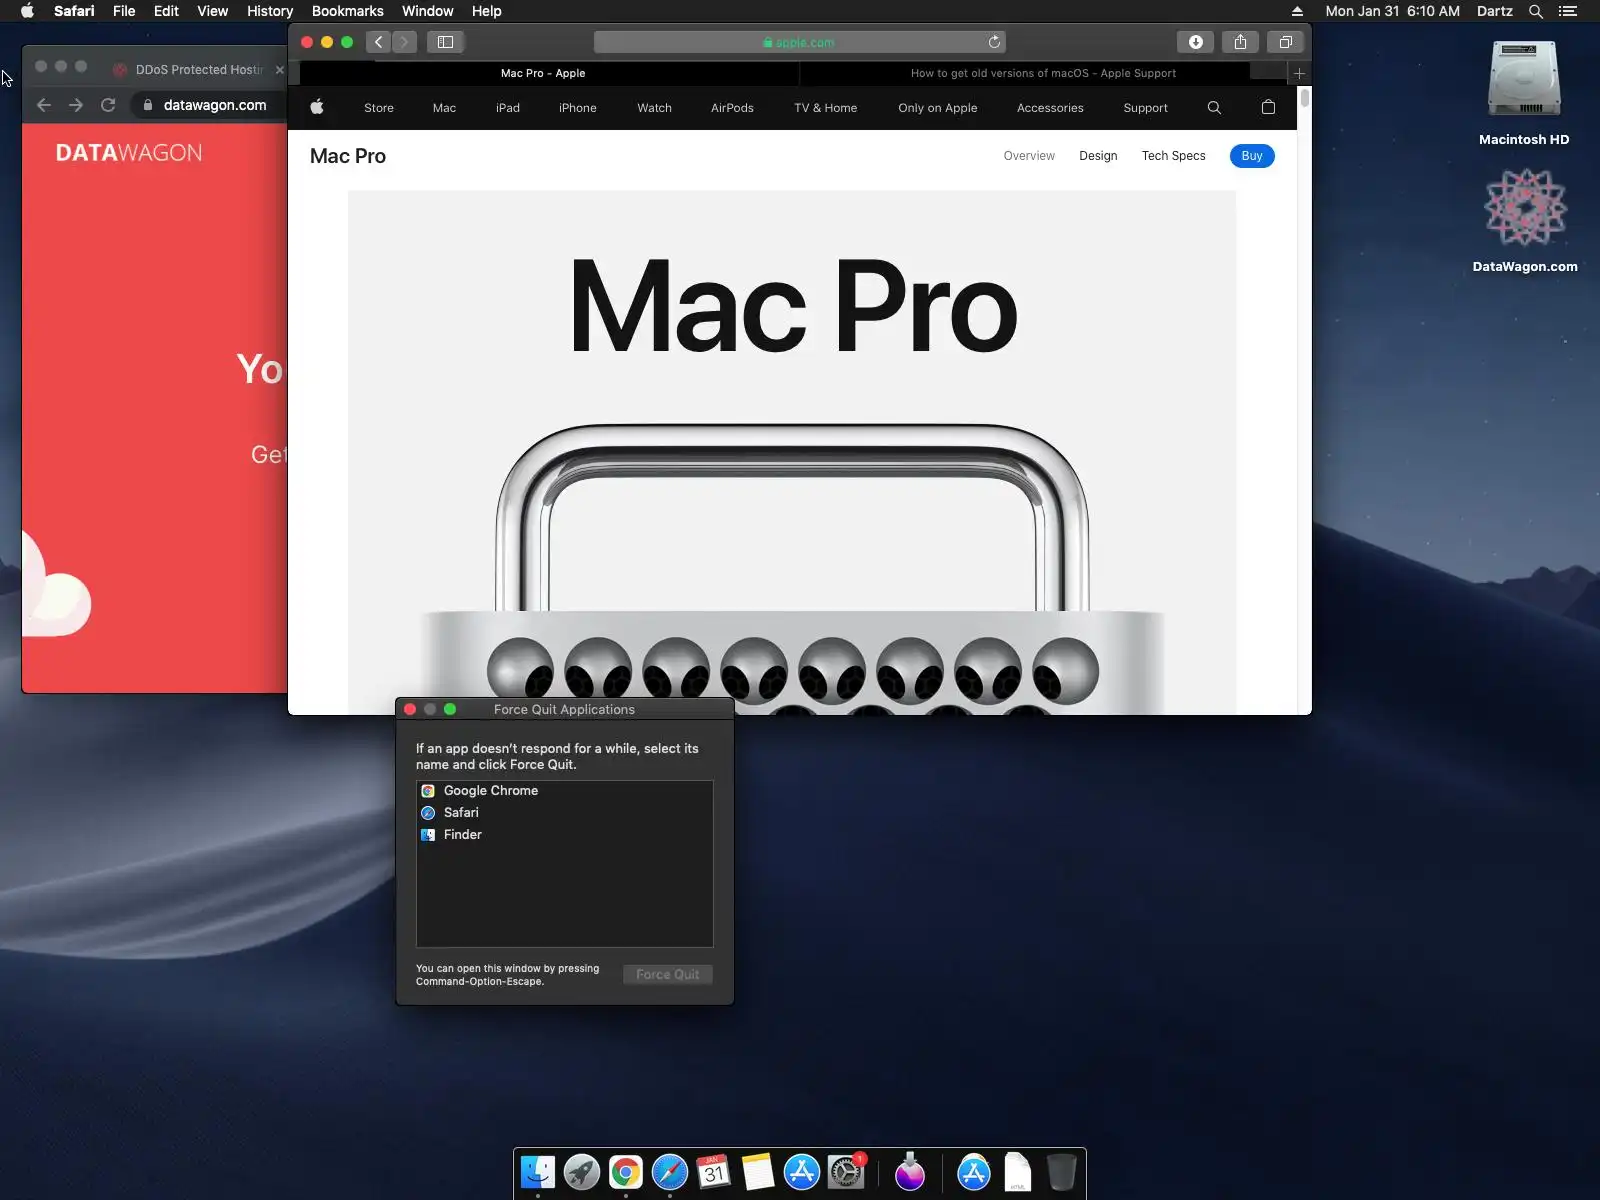The height and width of the screenshot is (1200, 1600).
Task: Open the shopping bag on apple.com
Action: (x=1268, y=107)
